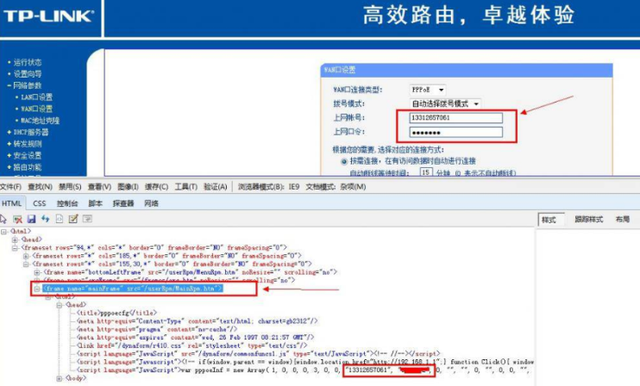
Task: Open the 查找(N) menu
Action: (40, 187)
